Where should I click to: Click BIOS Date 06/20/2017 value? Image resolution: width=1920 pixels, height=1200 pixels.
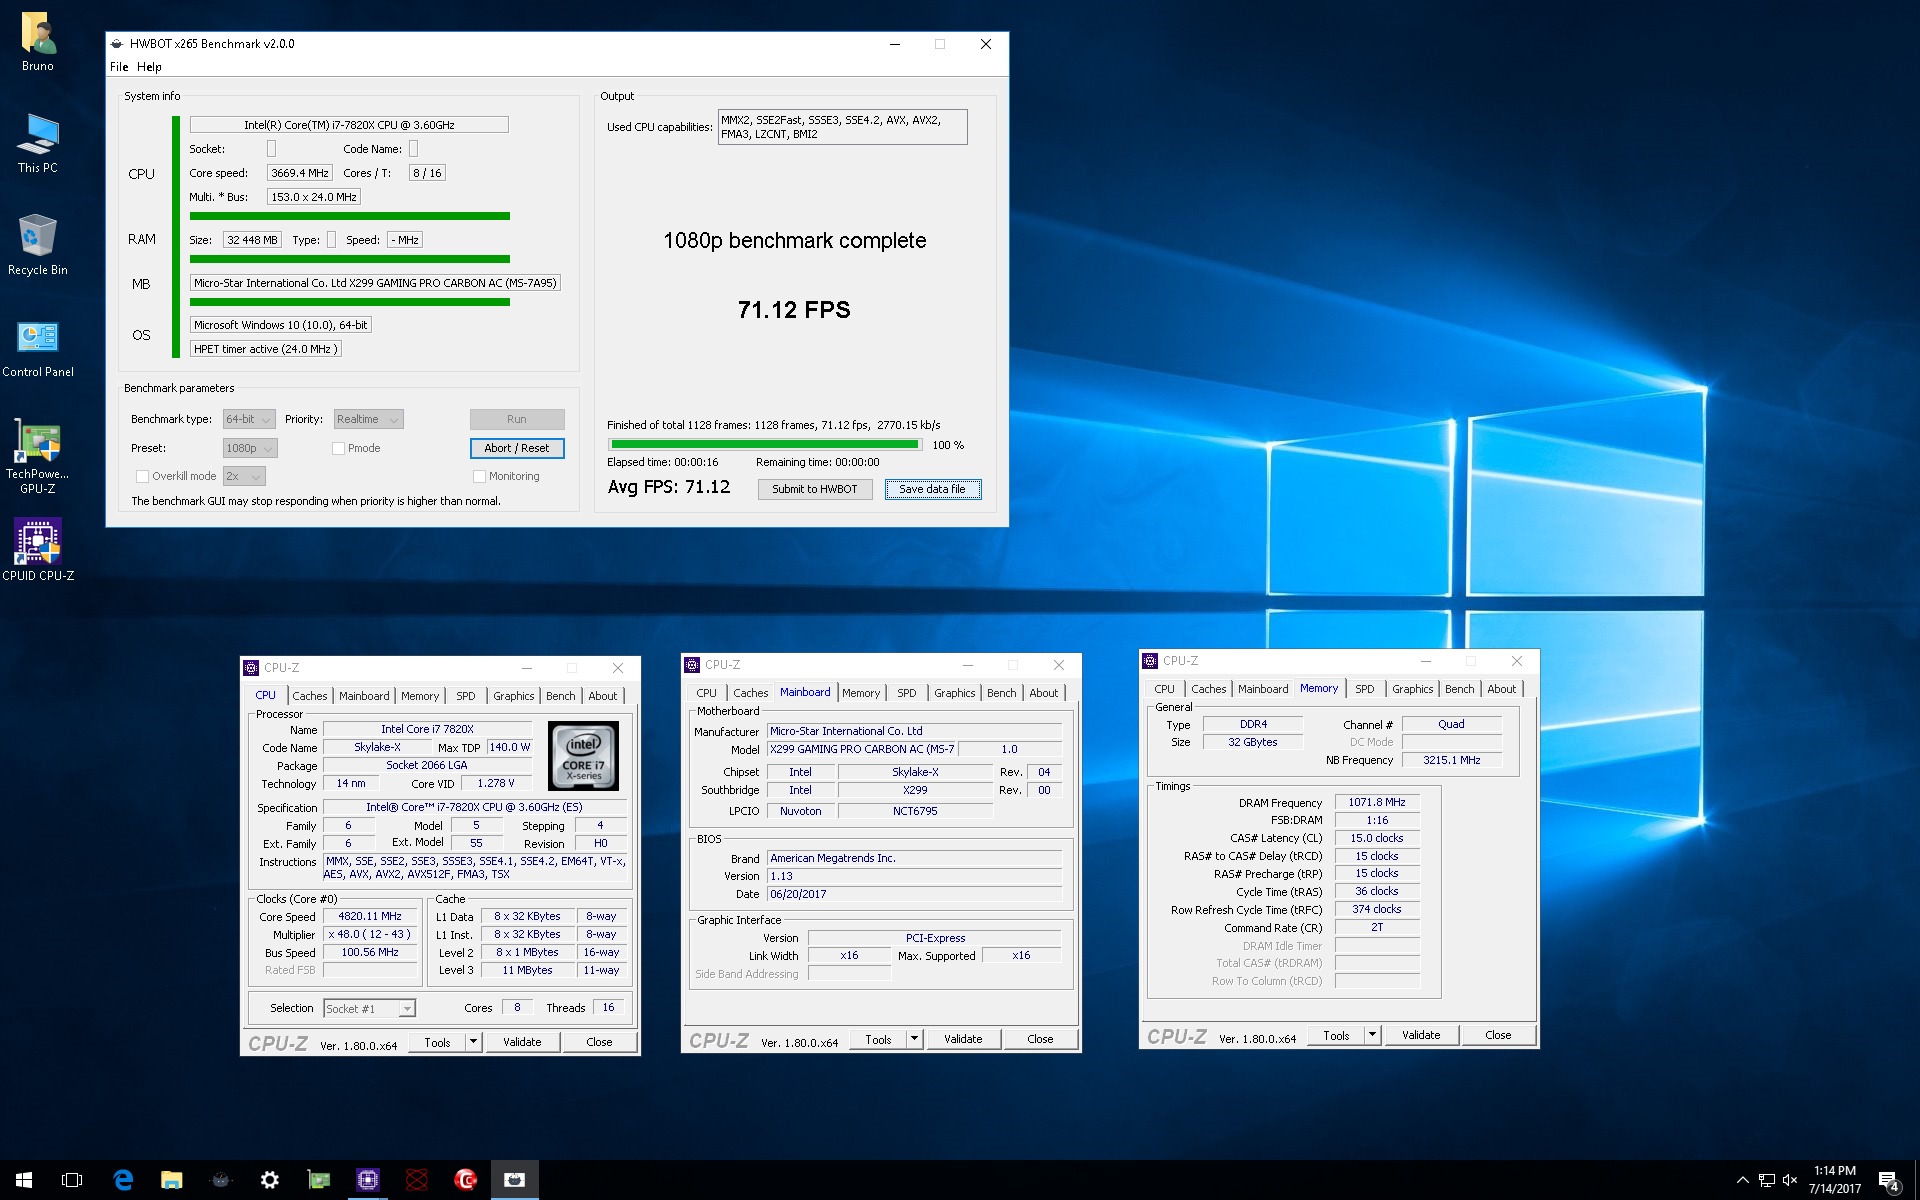pos(914,894)
